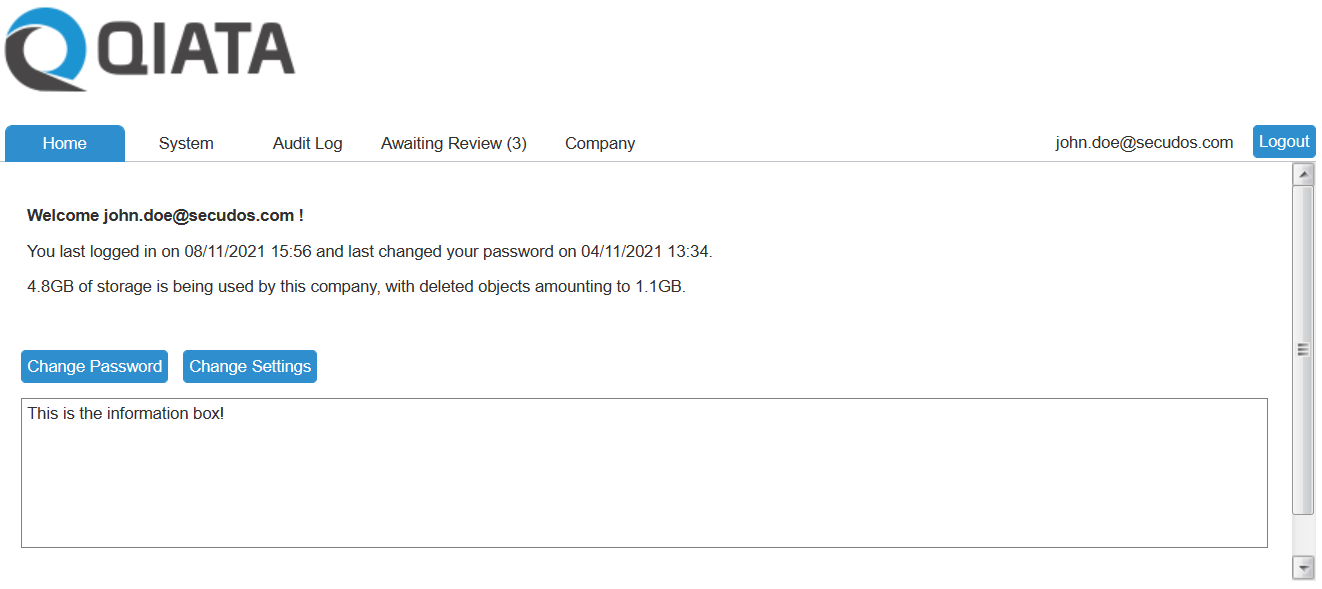The height and width of the screenshot is (589, 1322).
Task: Open Change Settings
Action: [250, 366]
